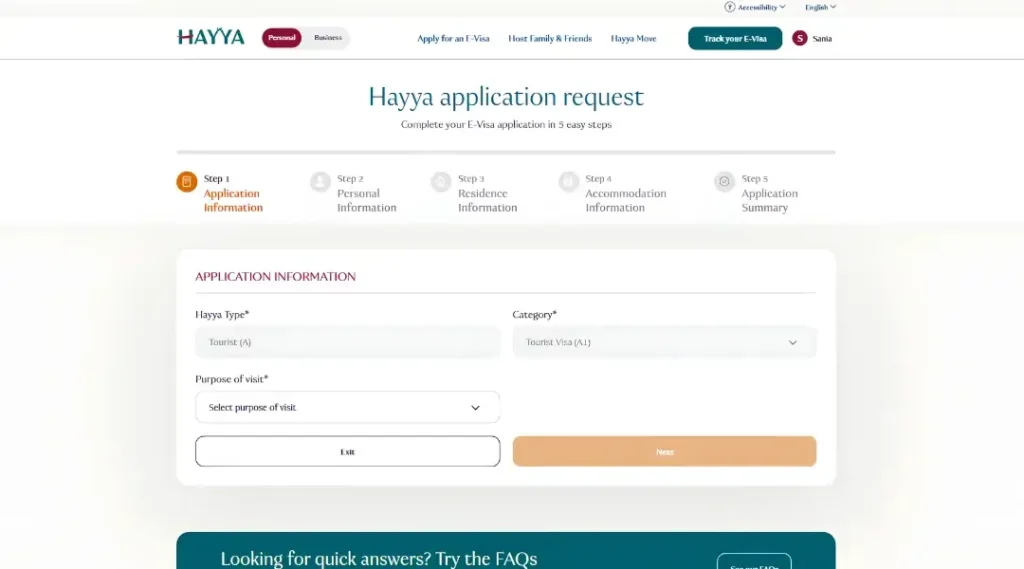Open Hayya Move menu item

[633, 39]
